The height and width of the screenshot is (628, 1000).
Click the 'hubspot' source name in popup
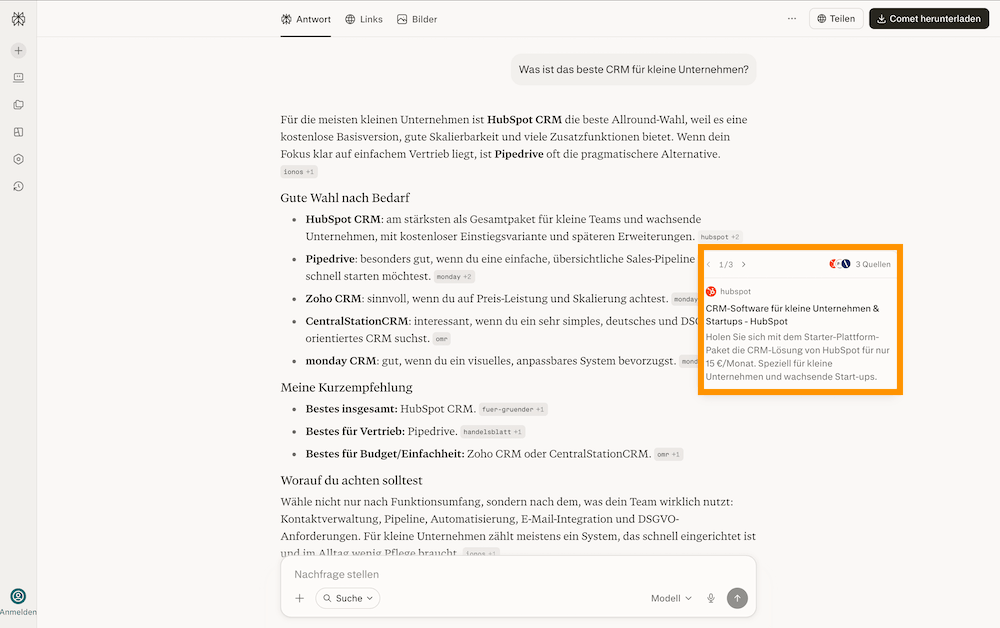[735, 291]
